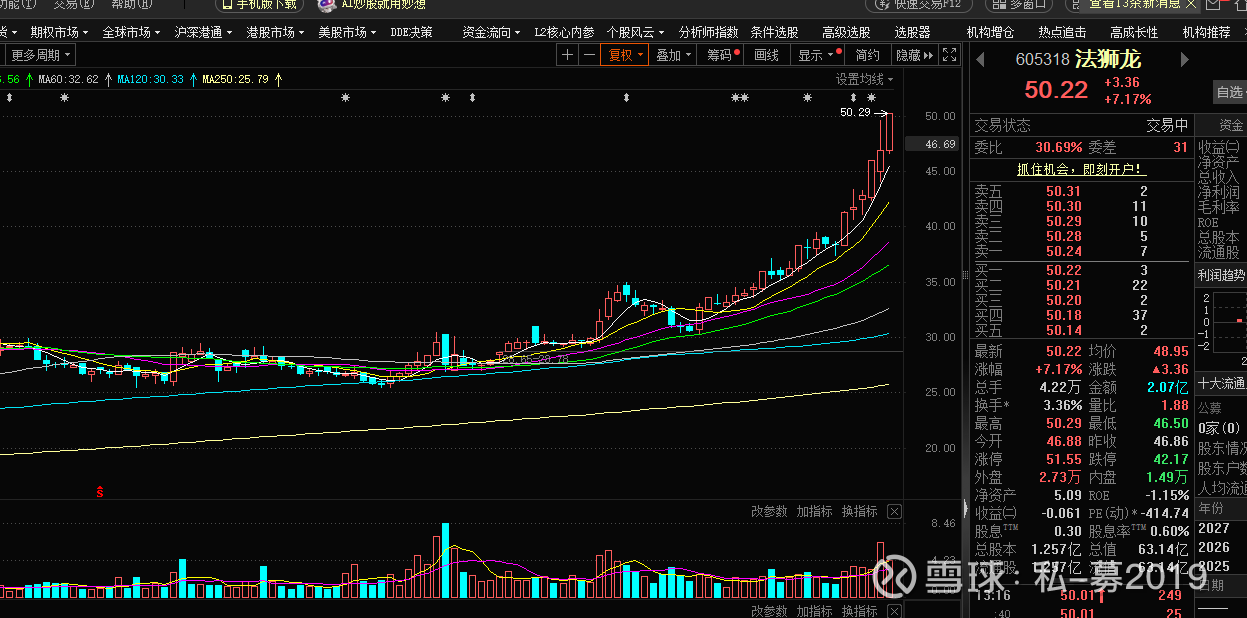Screen dimensions: 1247x618
Task: Open the 条件选股 menu item
Action: click(774, 32)
